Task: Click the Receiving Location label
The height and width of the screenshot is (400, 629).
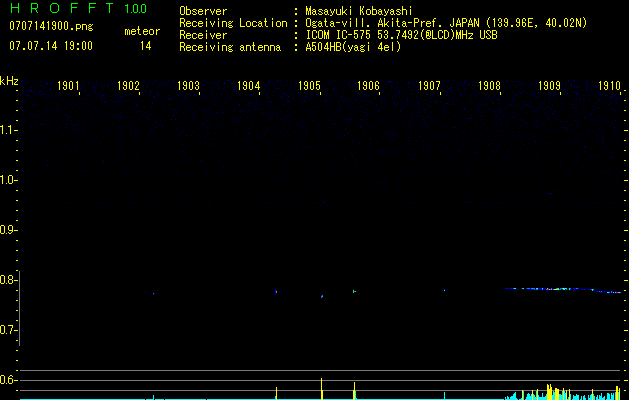Action: (233, 23)
